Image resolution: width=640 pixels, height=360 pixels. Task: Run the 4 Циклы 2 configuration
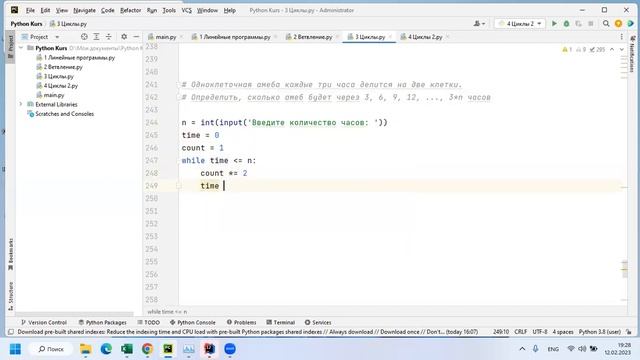[554, 24]
